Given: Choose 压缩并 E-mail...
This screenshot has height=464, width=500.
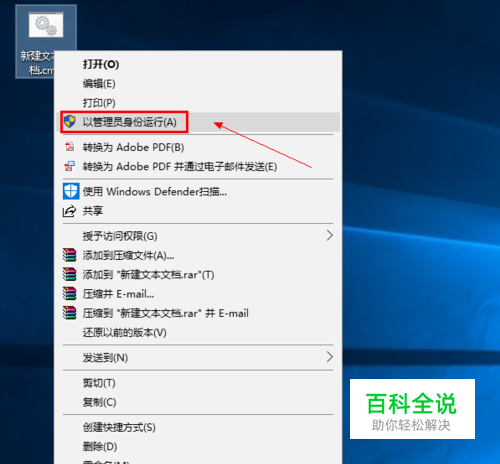Looking at the screenshot, I should (198, 294).
